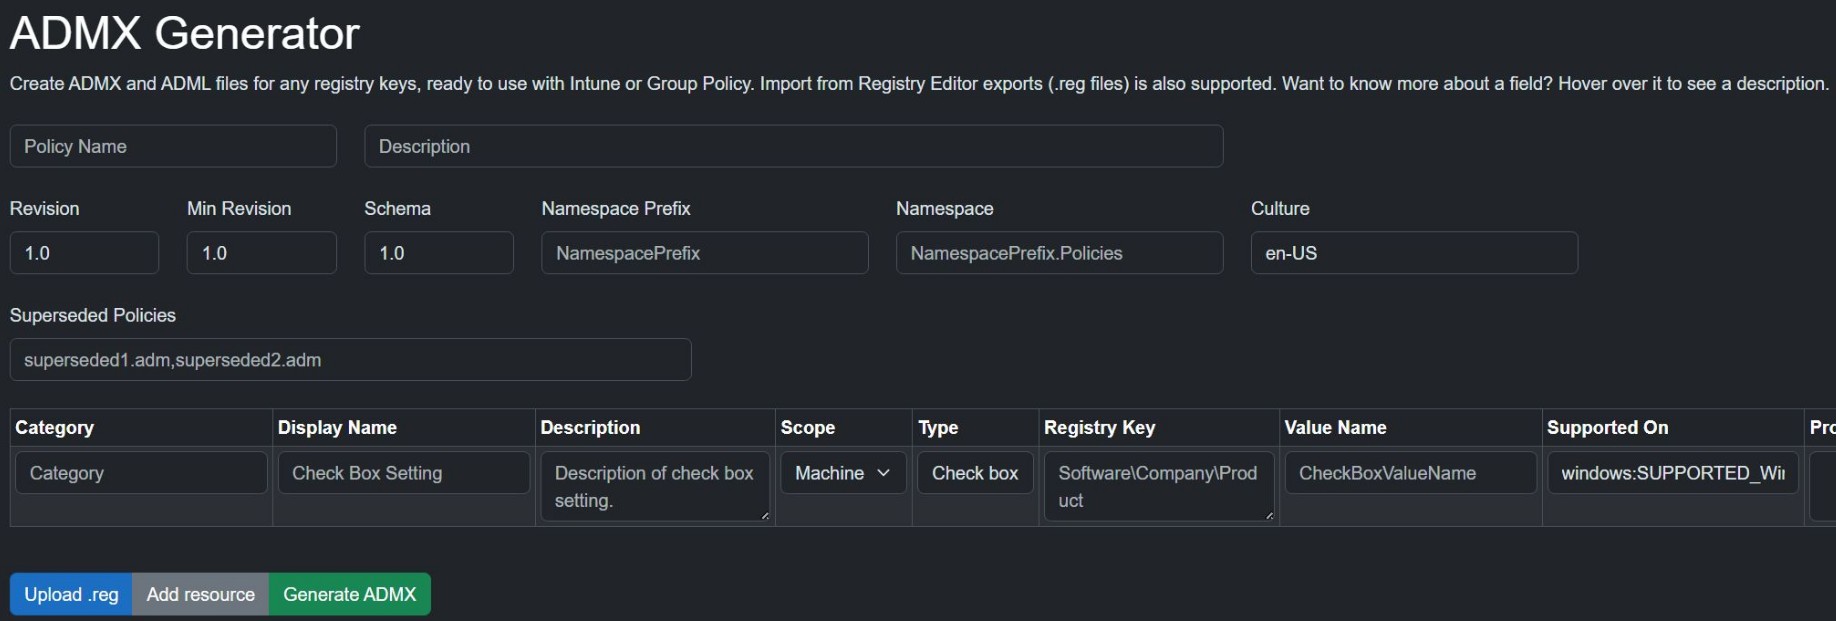Click the Min Revision input box

click(261, 253)
